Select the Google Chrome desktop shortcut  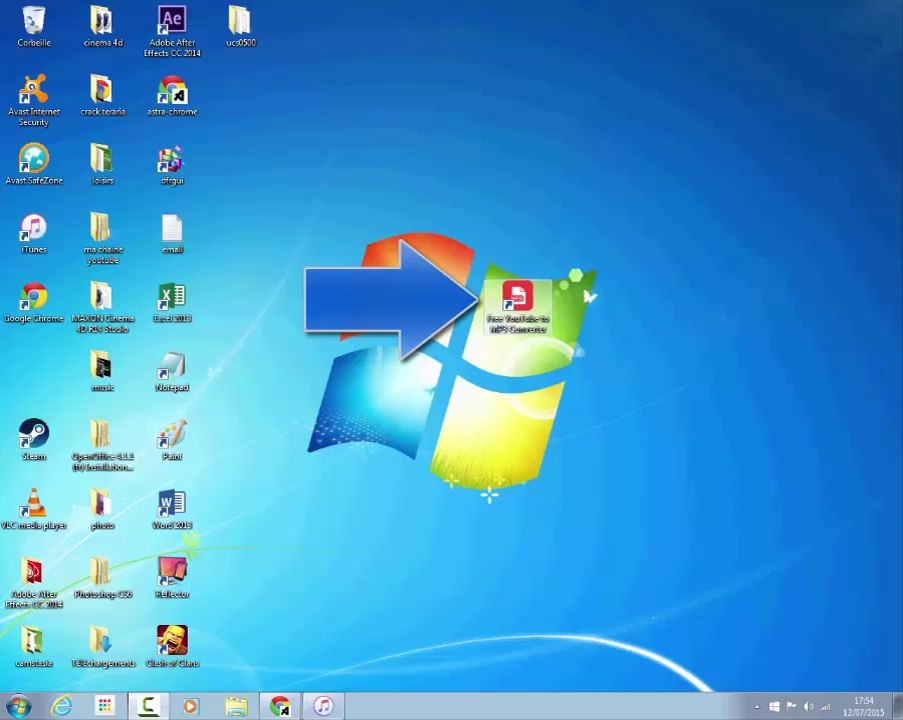[x=33, y=302]
